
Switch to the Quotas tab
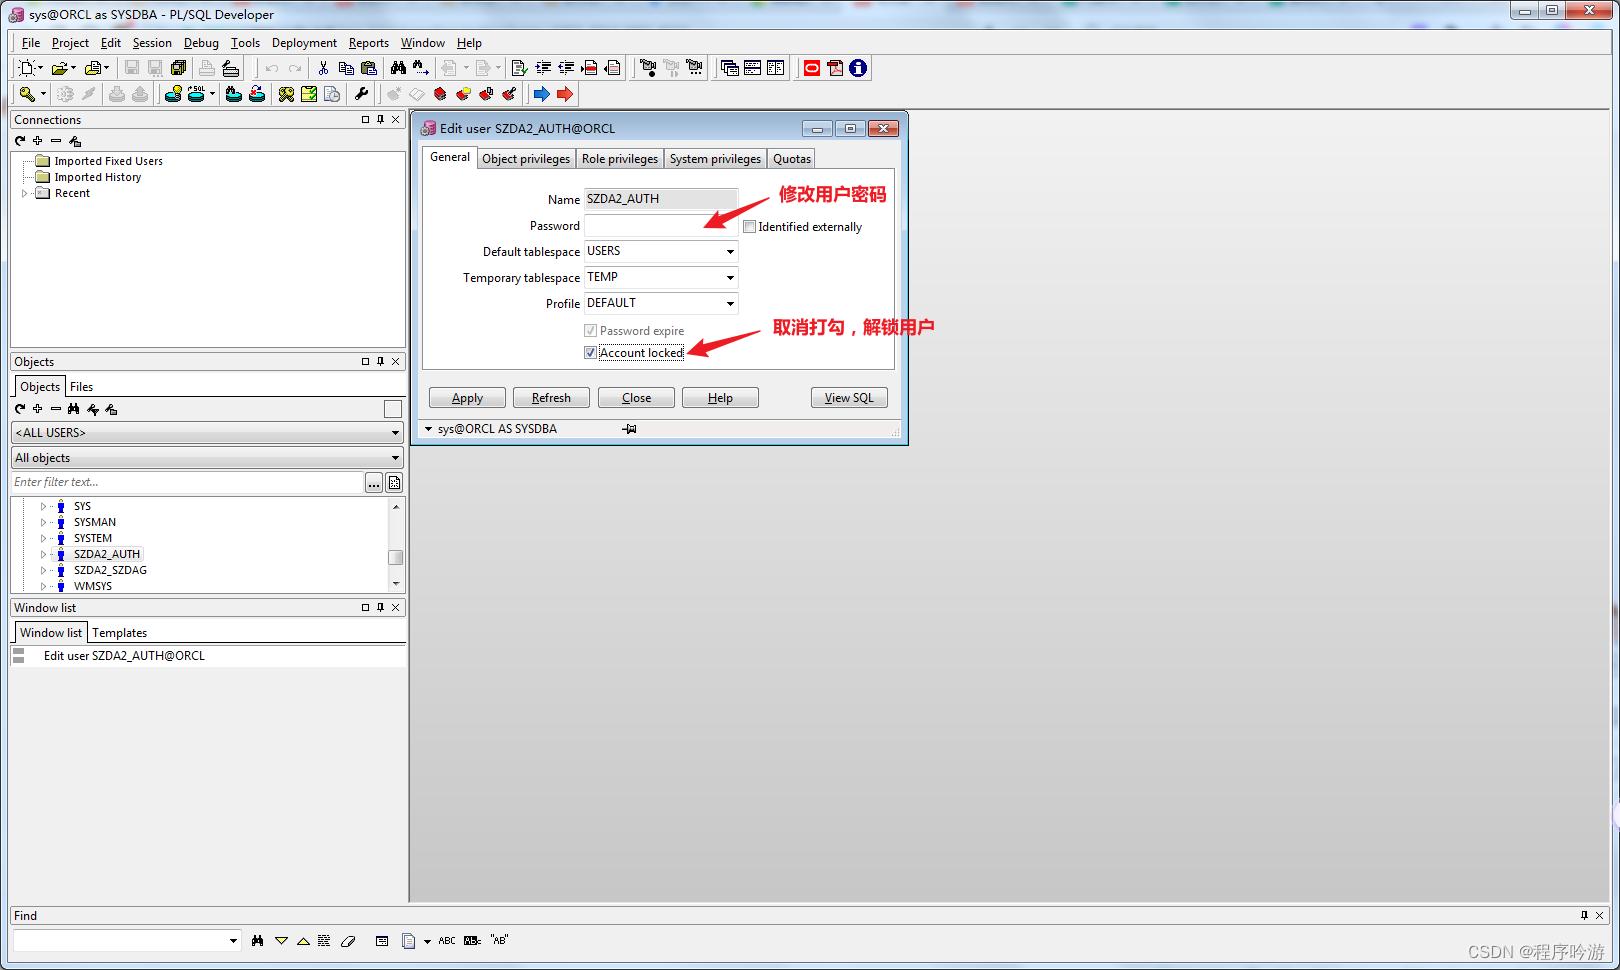pyautogui.click(x=792, y=159)
